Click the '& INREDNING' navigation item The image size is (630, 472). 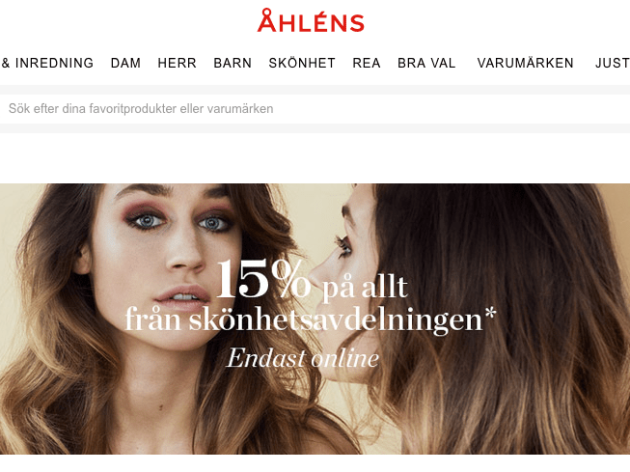(47, 63)
